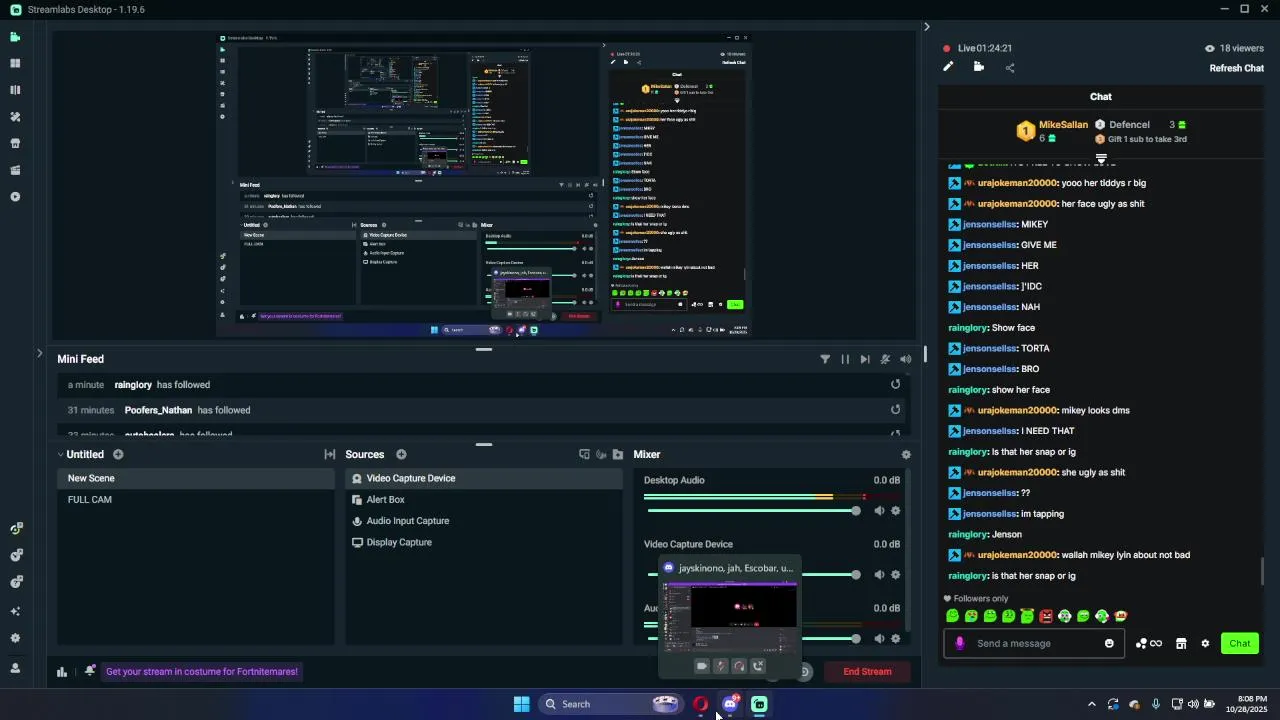The width and height of the screenshot is (1280, 720).
Task: Toggle microphone mute in the Discord preview popup
Action: (720, 666)
